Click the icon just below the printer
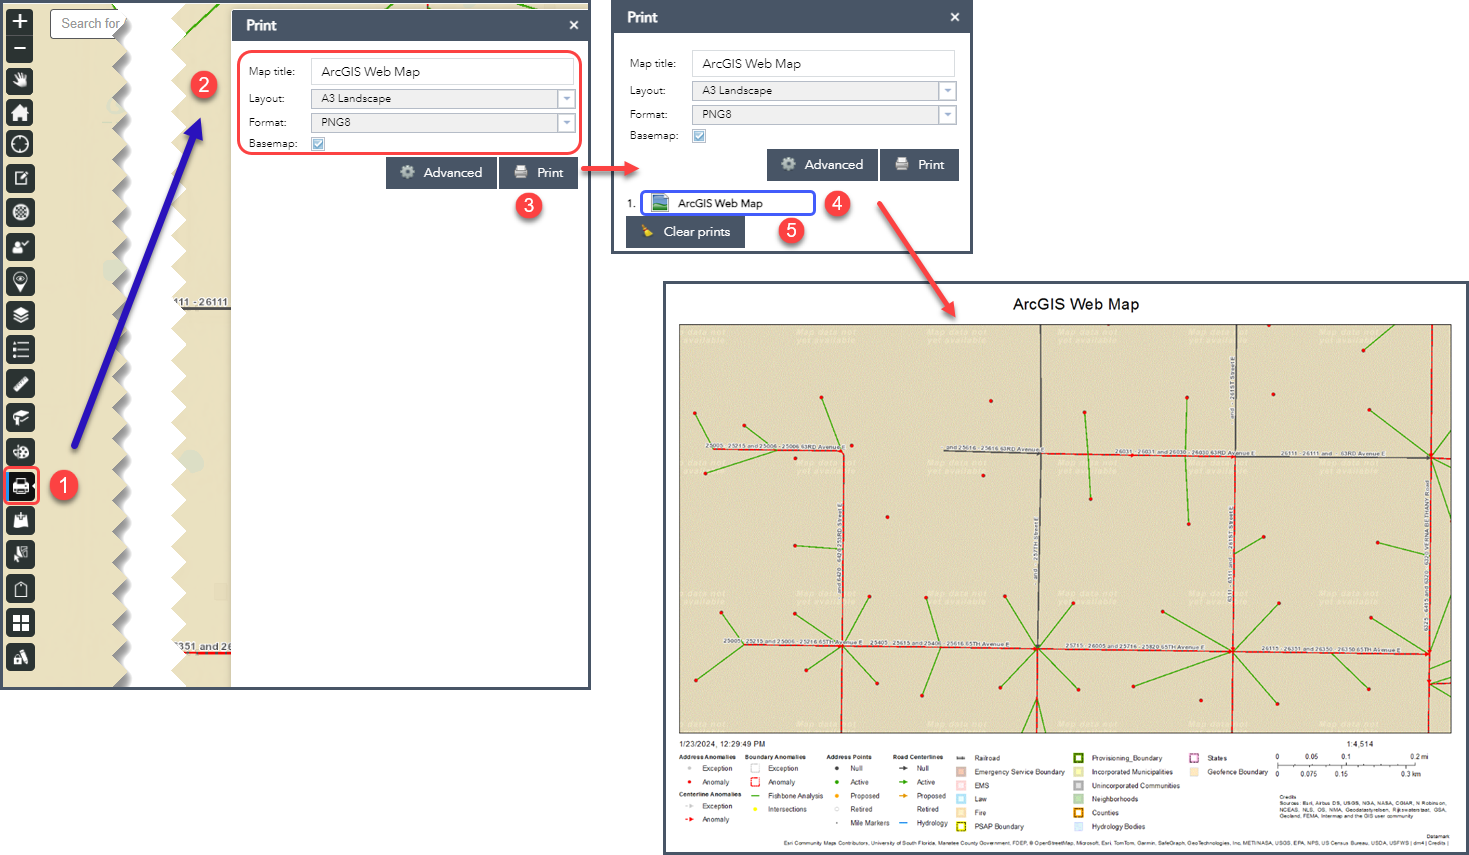 pos(20,520)
